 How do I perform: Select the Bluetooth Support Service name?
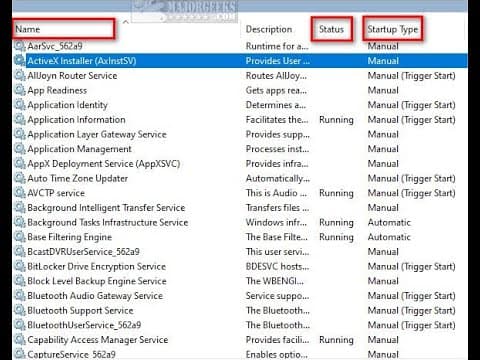tap(80, 310)
